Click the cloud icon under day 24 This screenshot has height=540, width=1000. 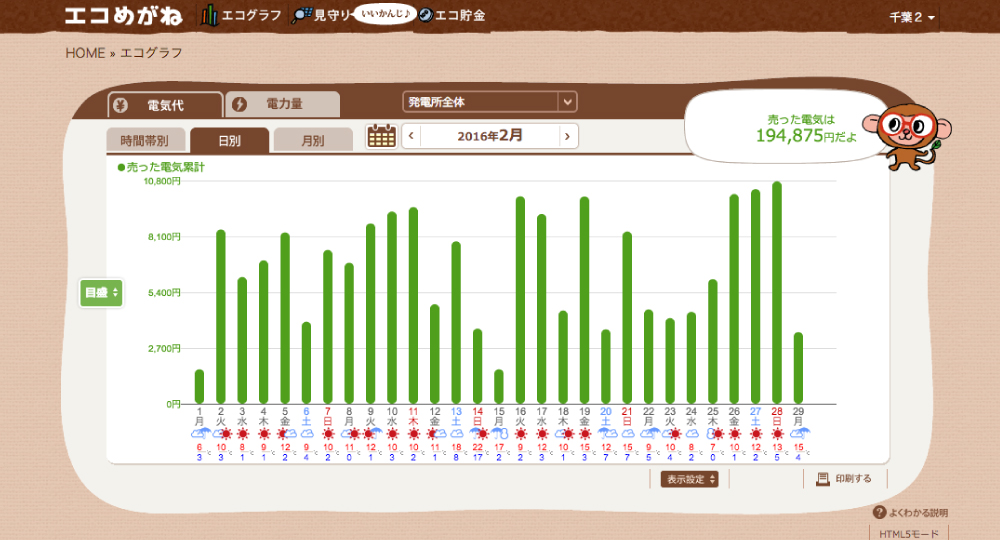691,434
